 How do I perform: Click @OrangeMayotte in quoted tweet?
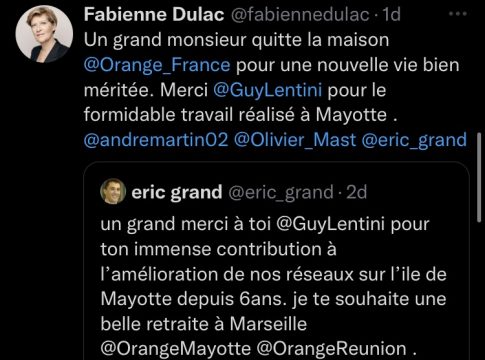tap(176, 349)
